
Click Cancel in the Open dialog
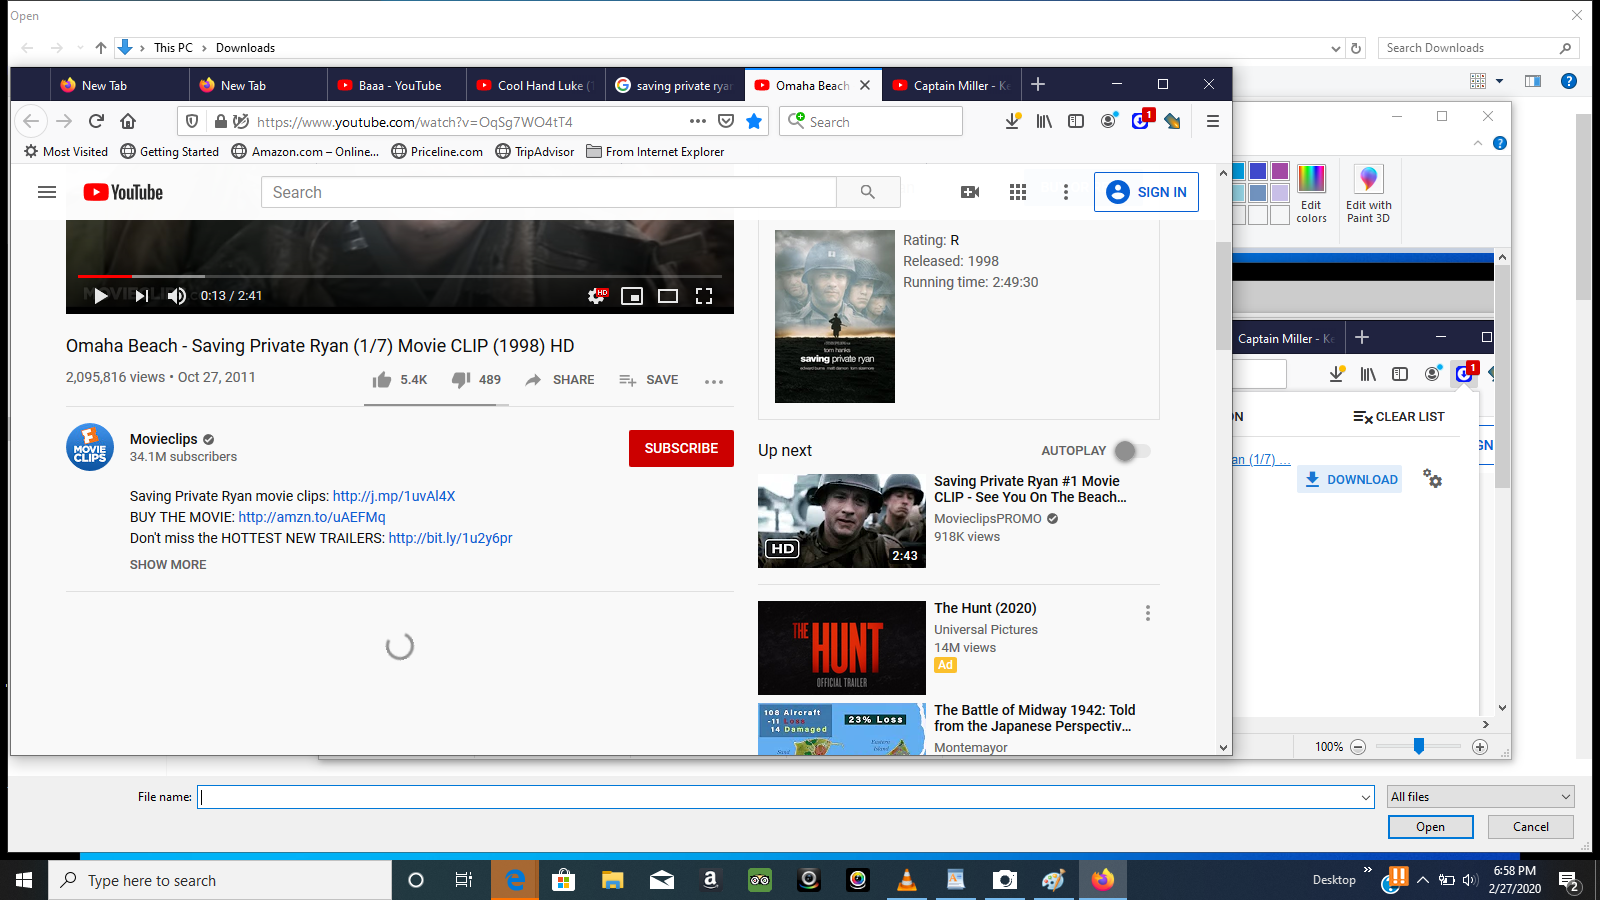pos(1530,827)
